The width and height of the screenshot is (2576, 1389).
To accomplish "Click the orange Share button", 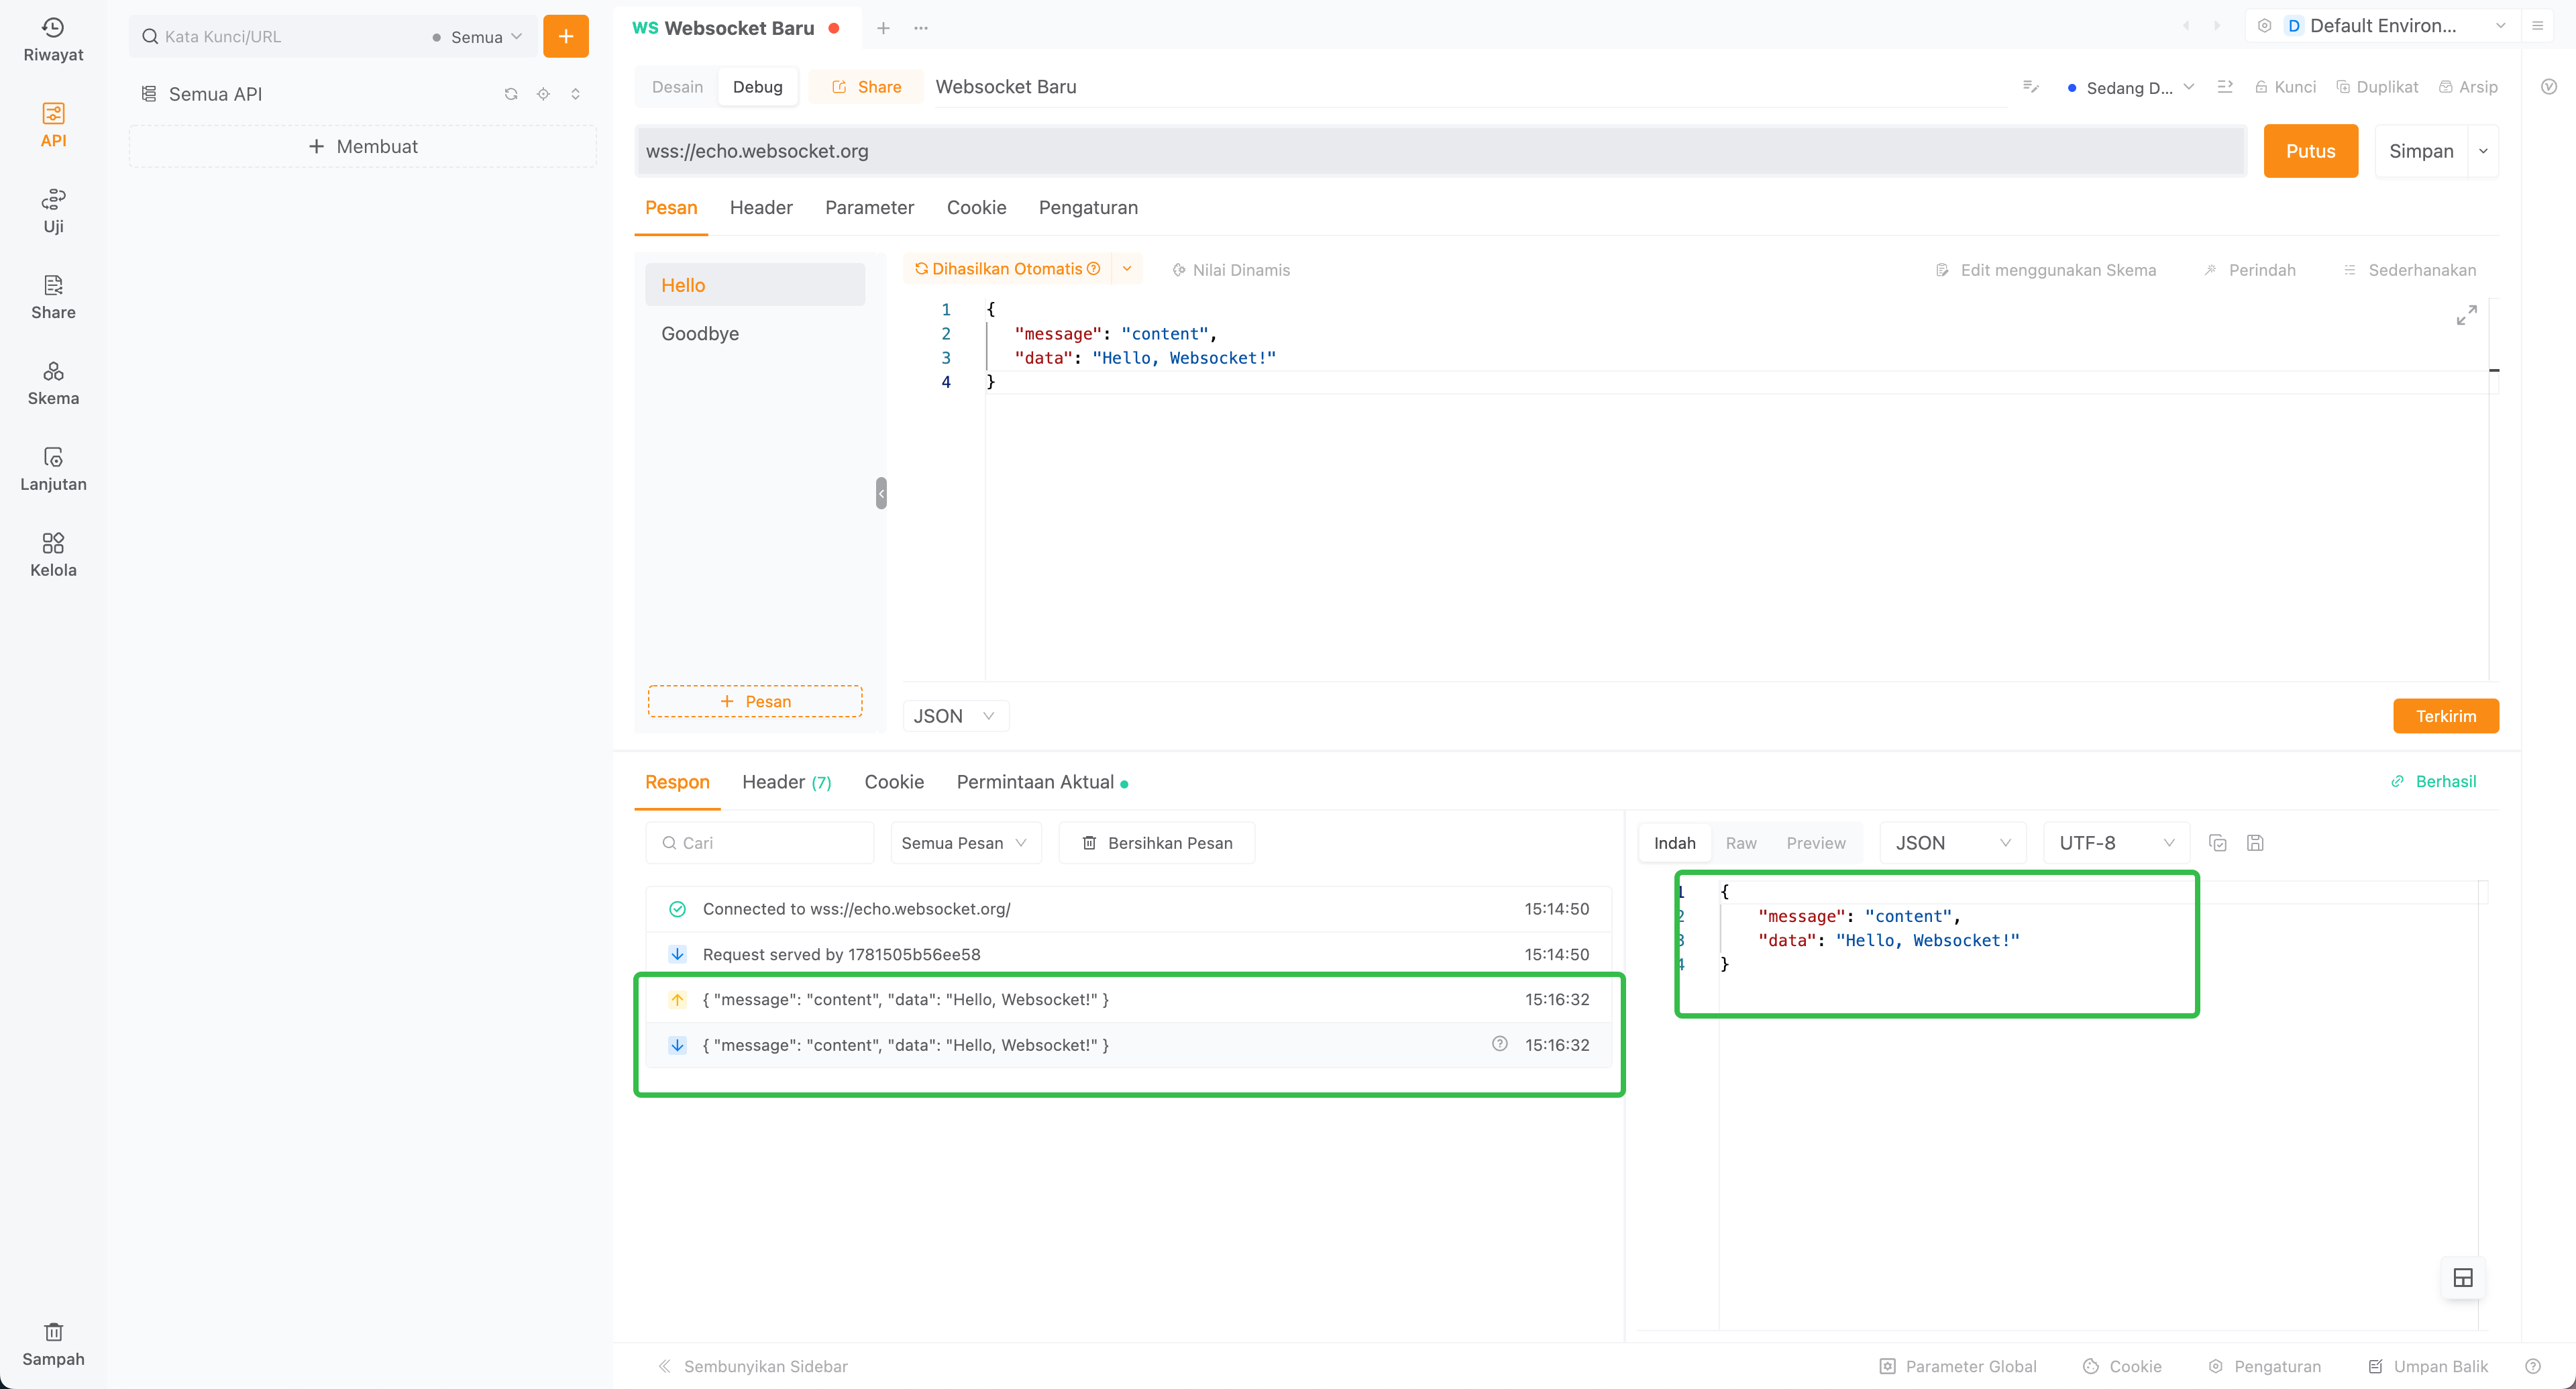I will (866, 87).
